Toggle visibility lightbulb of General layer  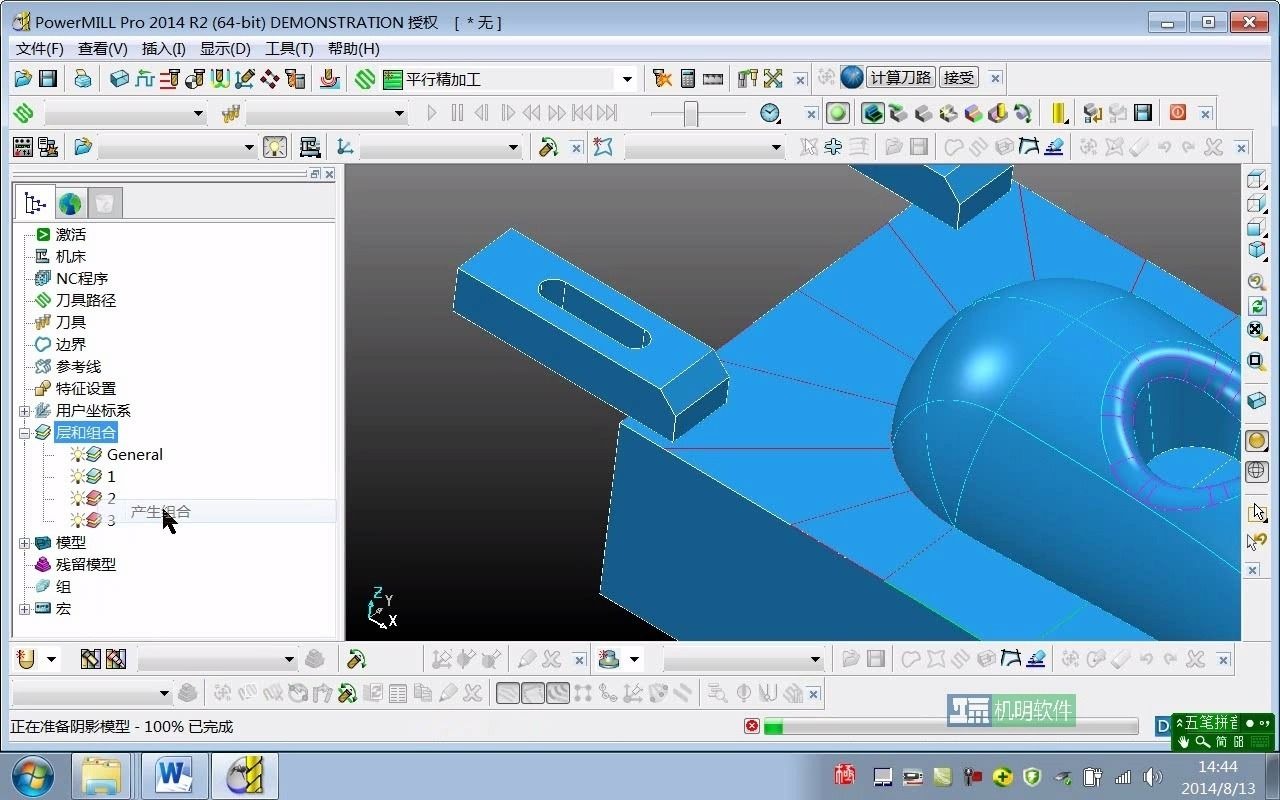pos(78,454)
